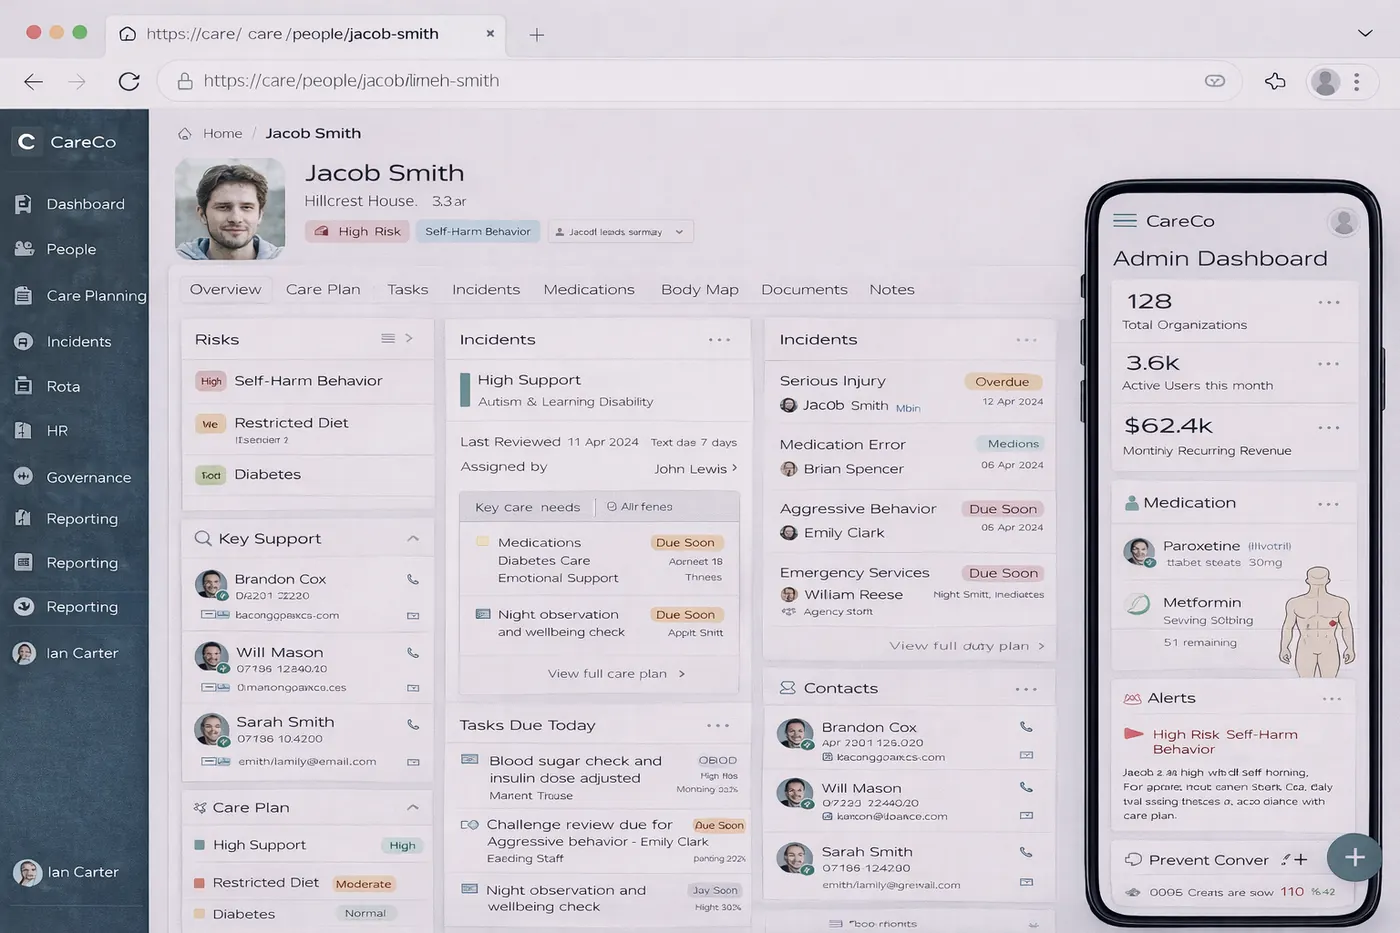Viewport: 1400px width, 933px height.
Task: Collapse the Key Support panel chevron
Action: click(413, 539)
